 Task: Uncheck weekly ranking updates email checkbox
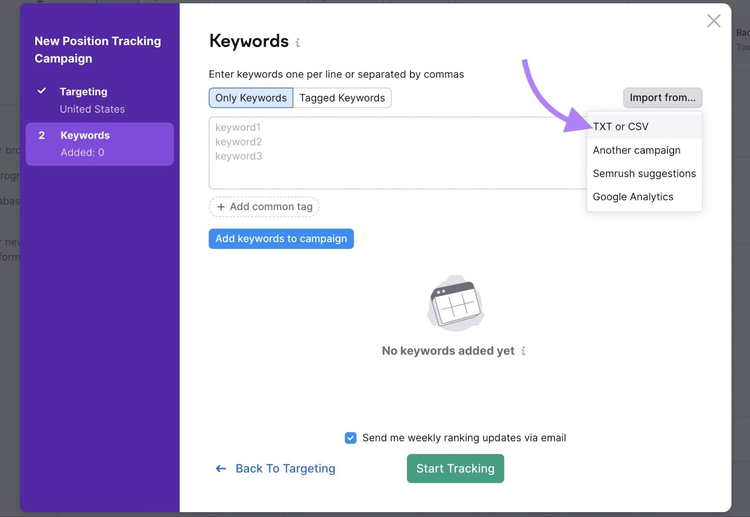[351, 438]
